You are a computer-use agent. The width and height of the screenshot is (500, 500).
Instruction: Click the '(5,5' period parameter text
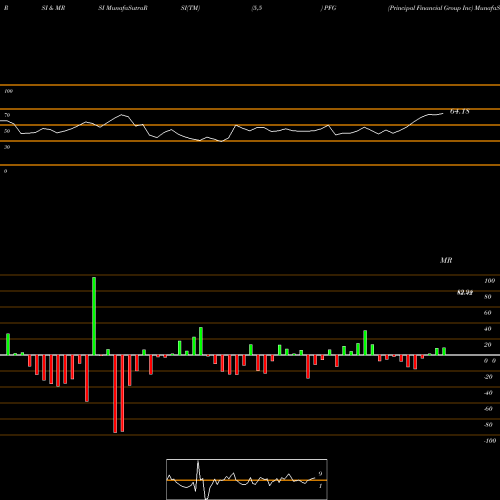pyautogui.click(x=257, y=8)
